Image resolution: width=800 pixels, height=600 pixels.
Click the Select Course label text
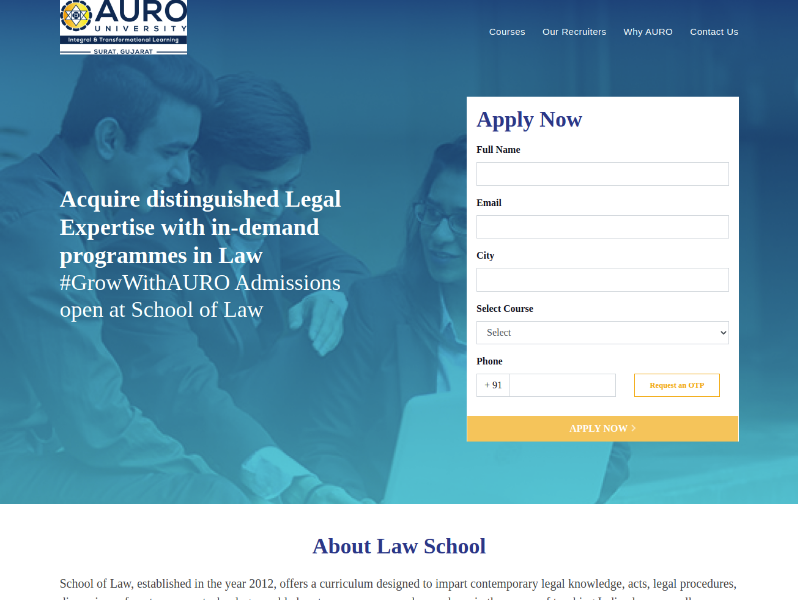[x=505, y=309]
